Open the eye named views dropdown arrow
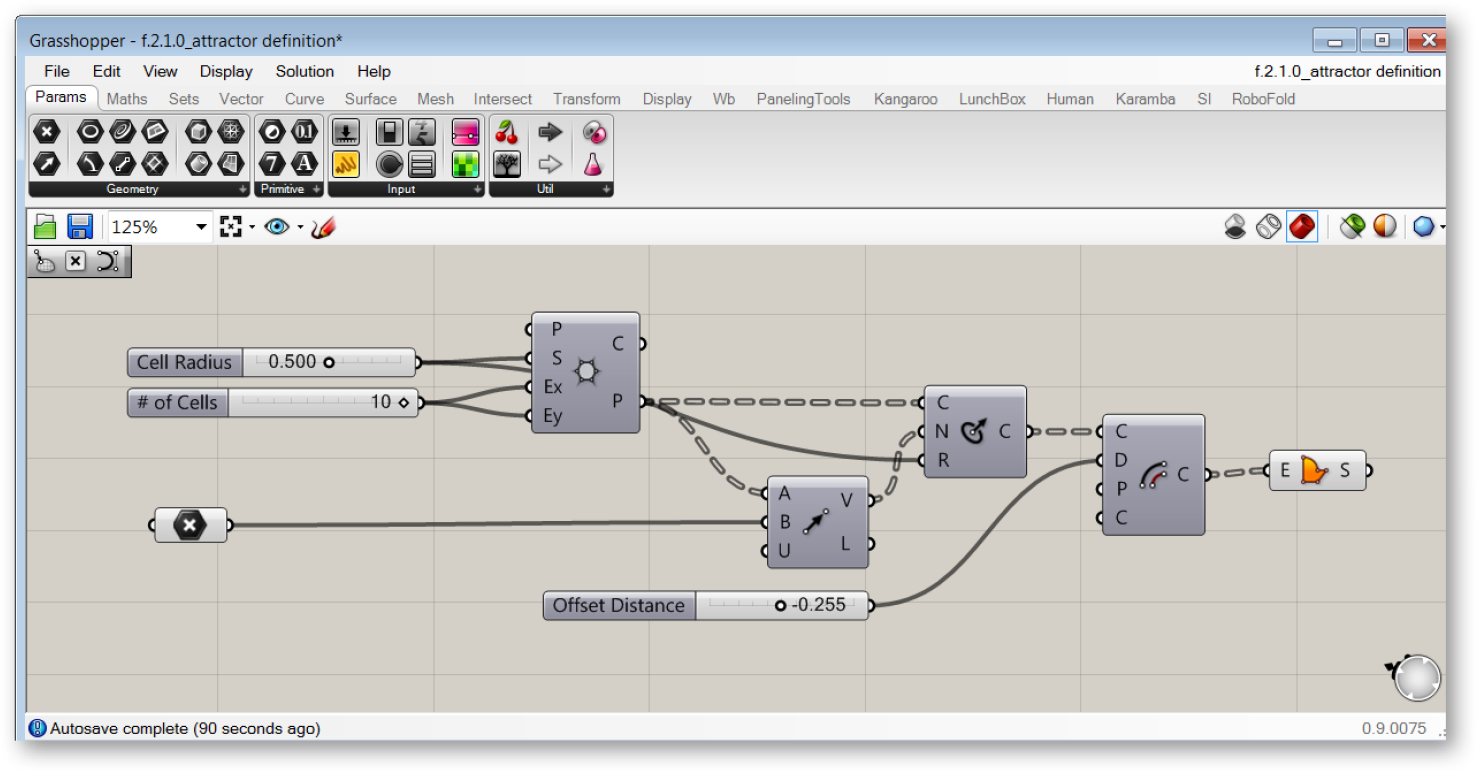The height and width of the screenshot is (771, 1477). pyautogui.click(x=300, y=227)
